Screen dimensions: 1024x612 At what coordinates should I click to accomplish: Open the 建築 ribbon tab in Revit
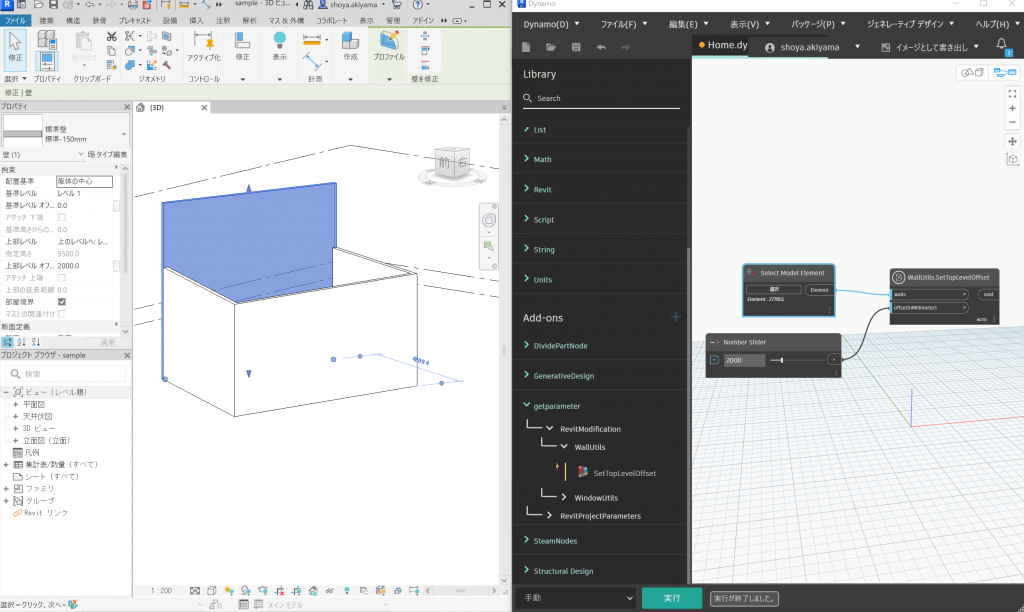click(x=47, y=20)
